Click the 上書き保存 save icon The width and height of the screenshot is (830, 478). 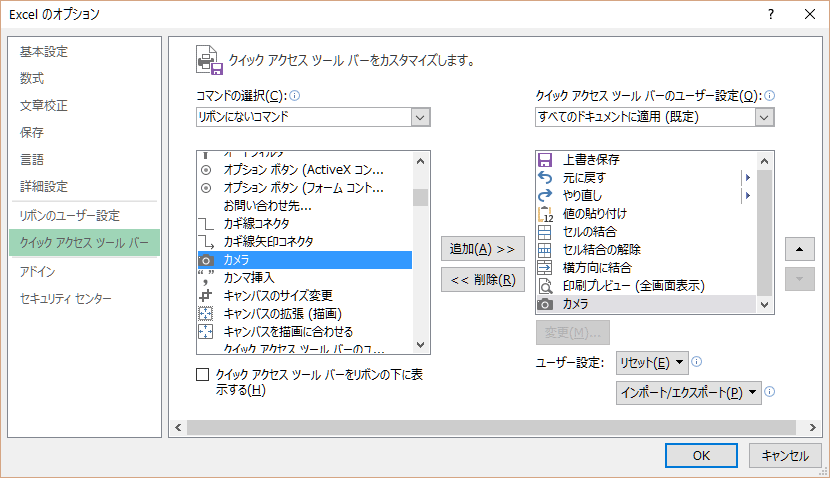click(545, 159)
